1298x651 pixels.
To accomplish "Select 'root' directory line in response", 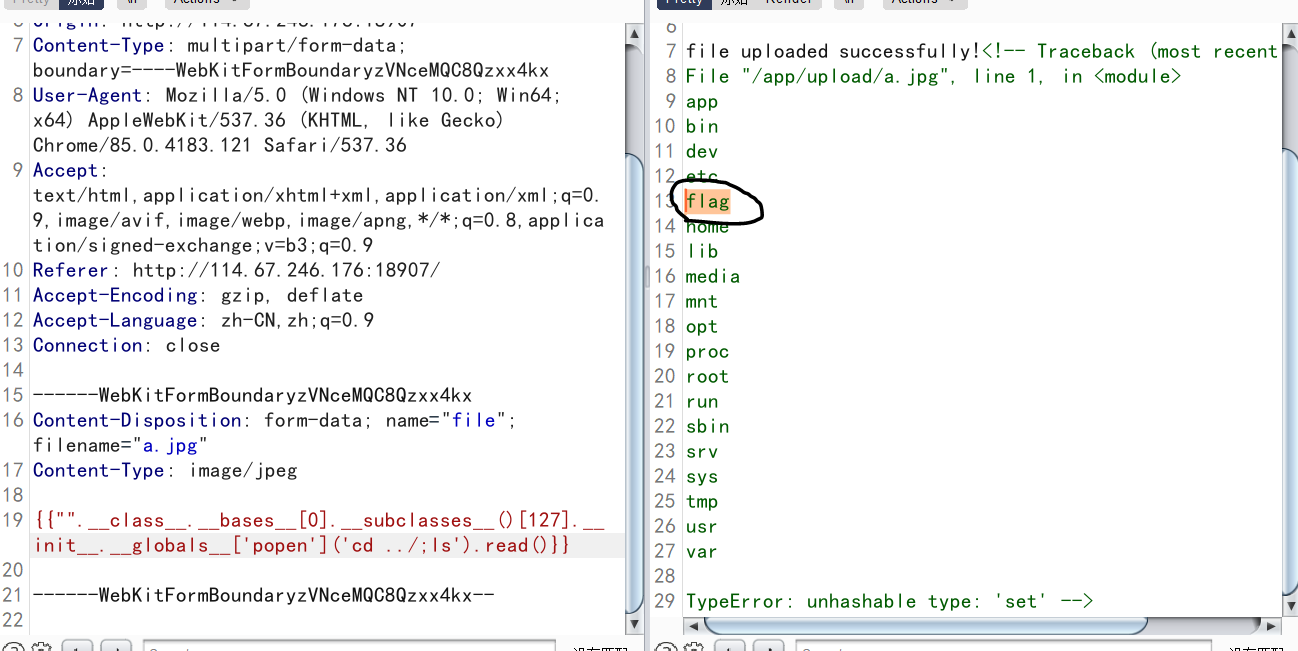I will pyautogui.click(x=708, y=376).
